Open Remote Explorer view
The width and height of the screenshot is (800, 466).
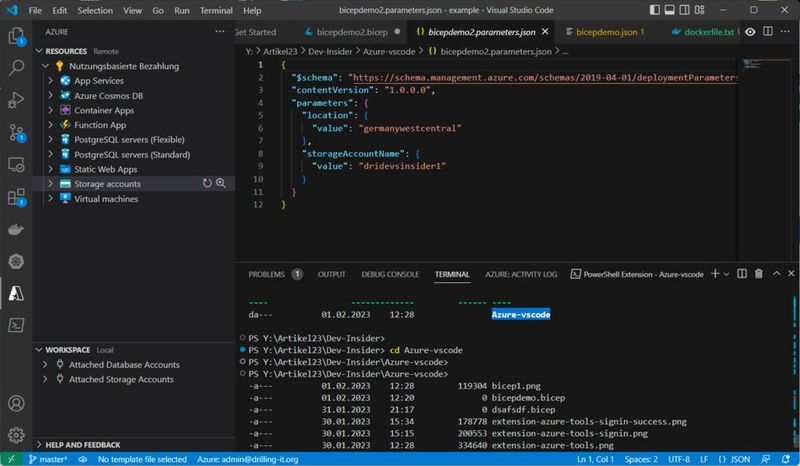point(16,164)
